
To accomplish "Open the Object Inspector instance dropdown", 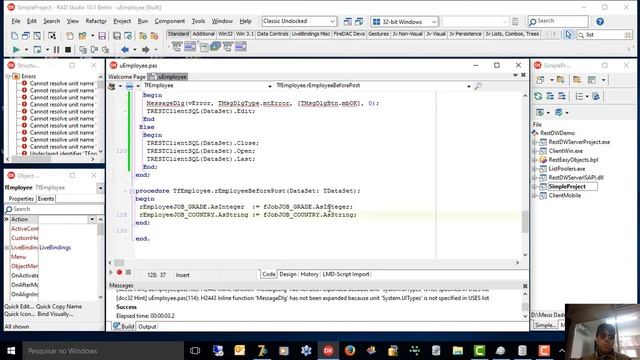I will [100, 188].
